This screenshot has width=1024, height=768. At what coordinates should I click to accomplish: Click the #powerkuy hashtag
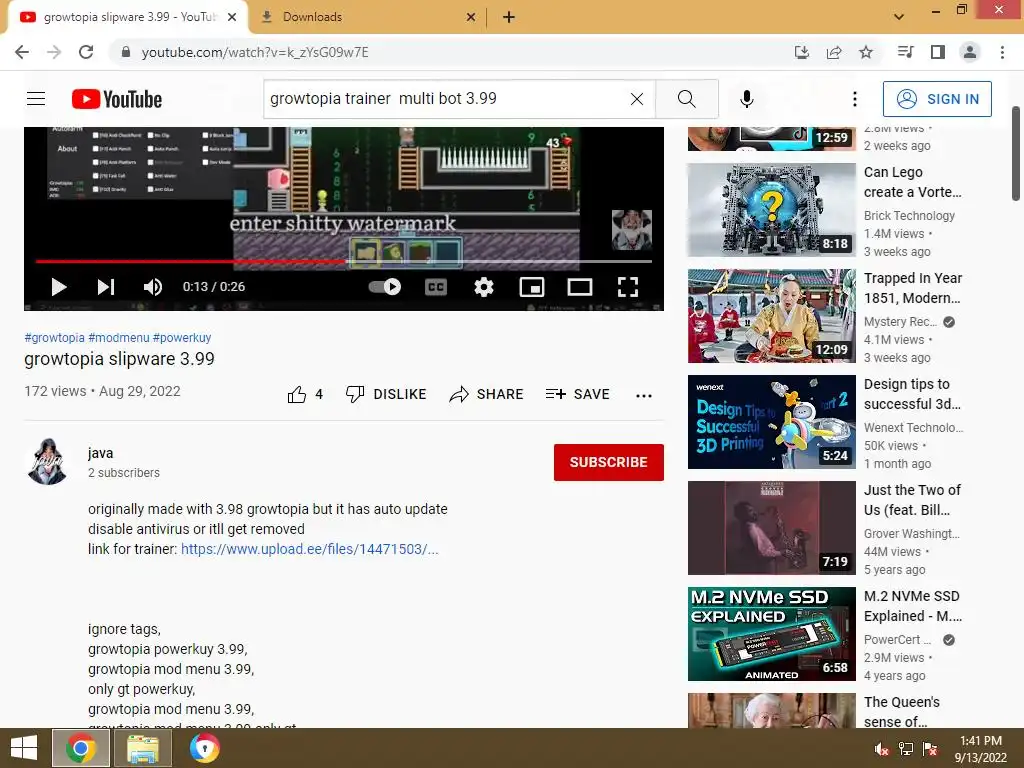tap(182, 338)
